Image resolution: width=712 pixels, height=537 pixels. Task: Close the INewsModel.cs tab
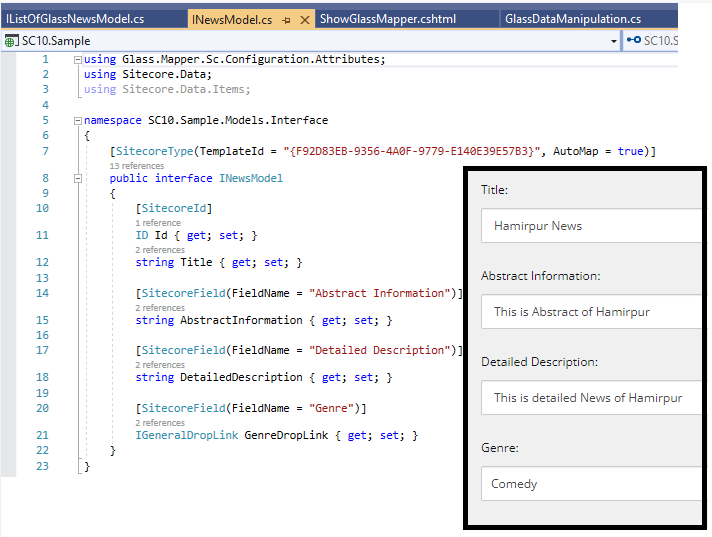point(305,20)
